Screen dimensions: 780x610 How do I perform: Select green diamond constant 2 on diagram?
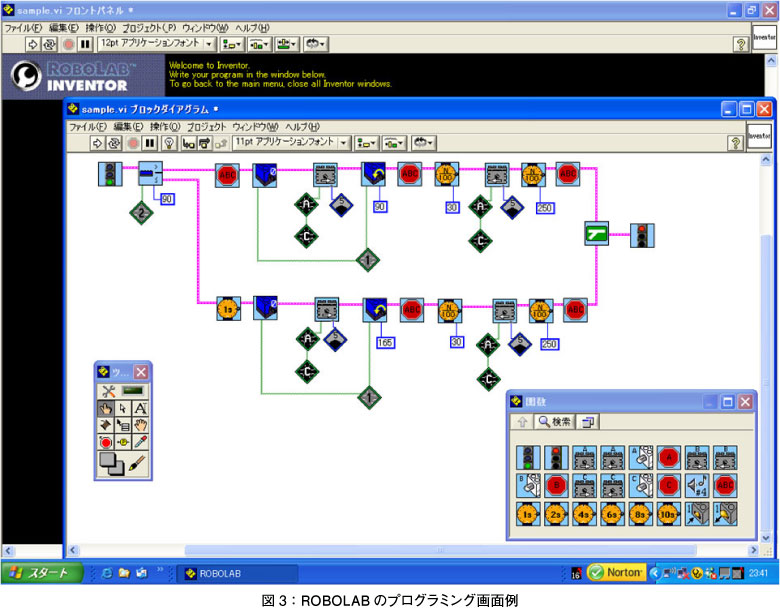(x=141, y=213)
